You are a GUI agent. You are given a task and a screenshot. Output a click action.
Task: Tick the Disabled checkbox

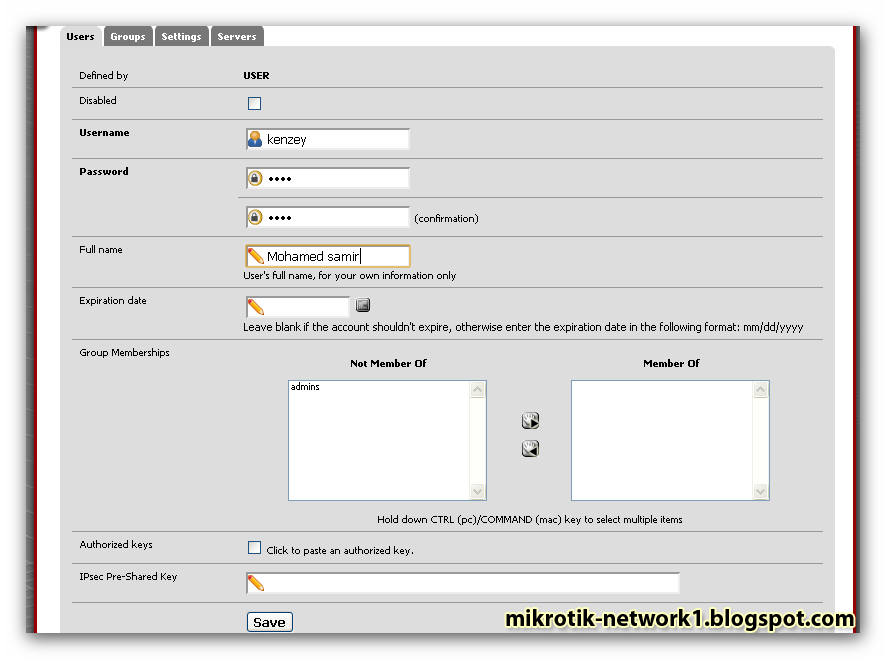pyautogui.click(x=254, y=103)
